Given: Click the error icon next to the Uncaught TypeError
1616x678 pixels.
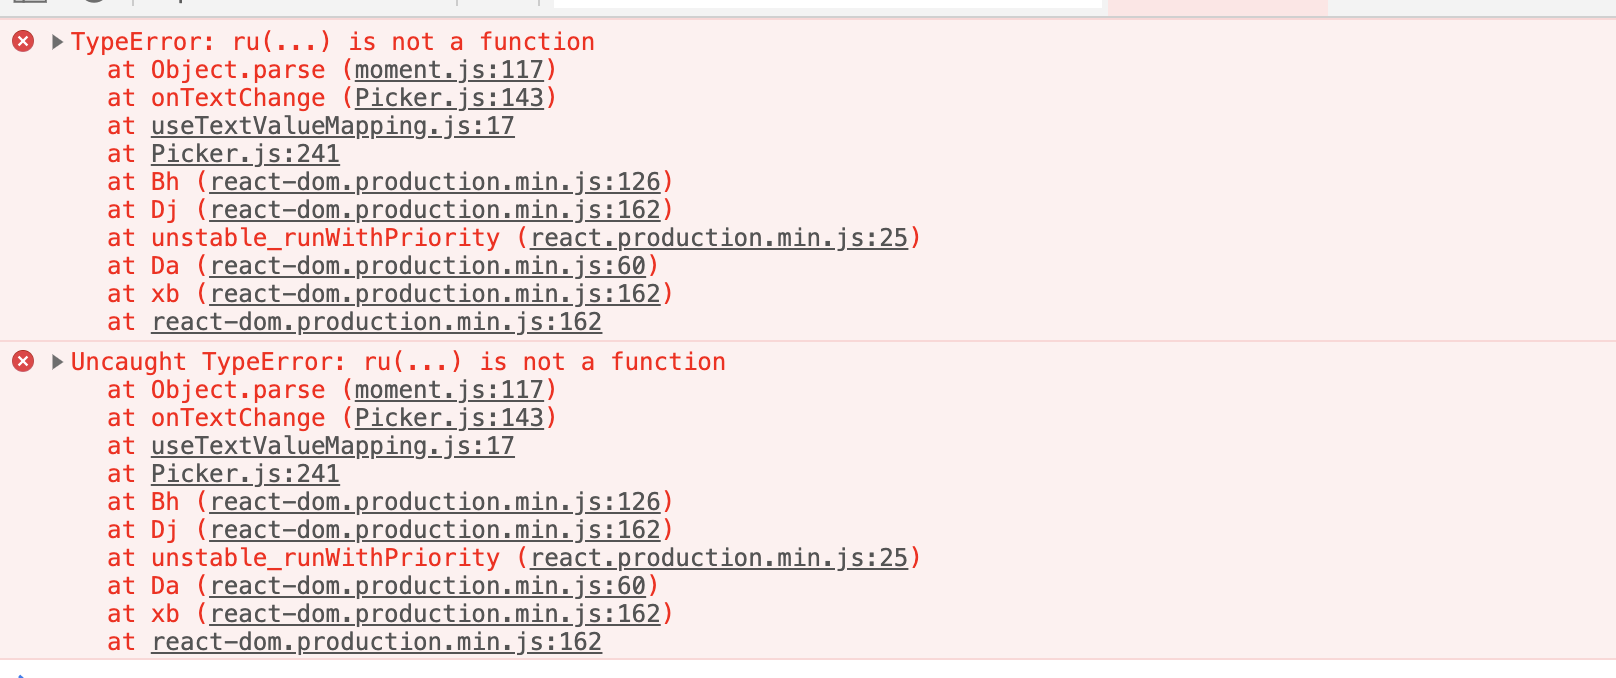Looking at the screenshot, I should [22, 362].
